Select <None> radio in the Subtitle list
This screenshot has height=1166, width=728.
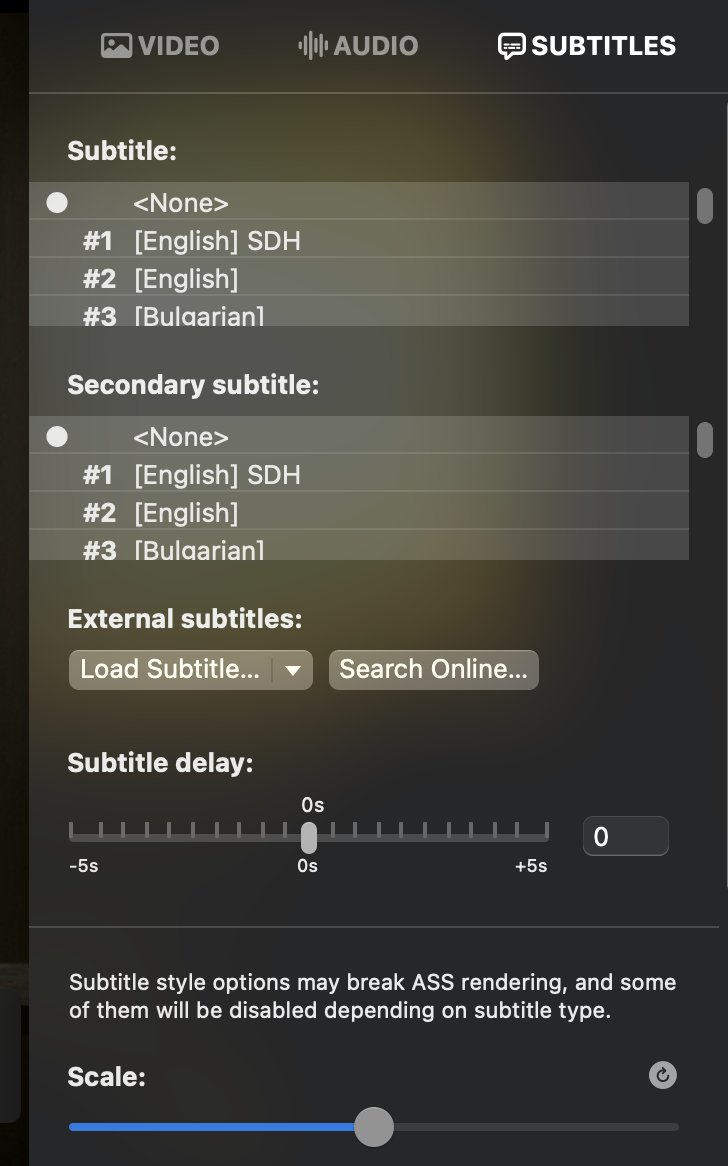pyautogui.click(x=57, y=202)
